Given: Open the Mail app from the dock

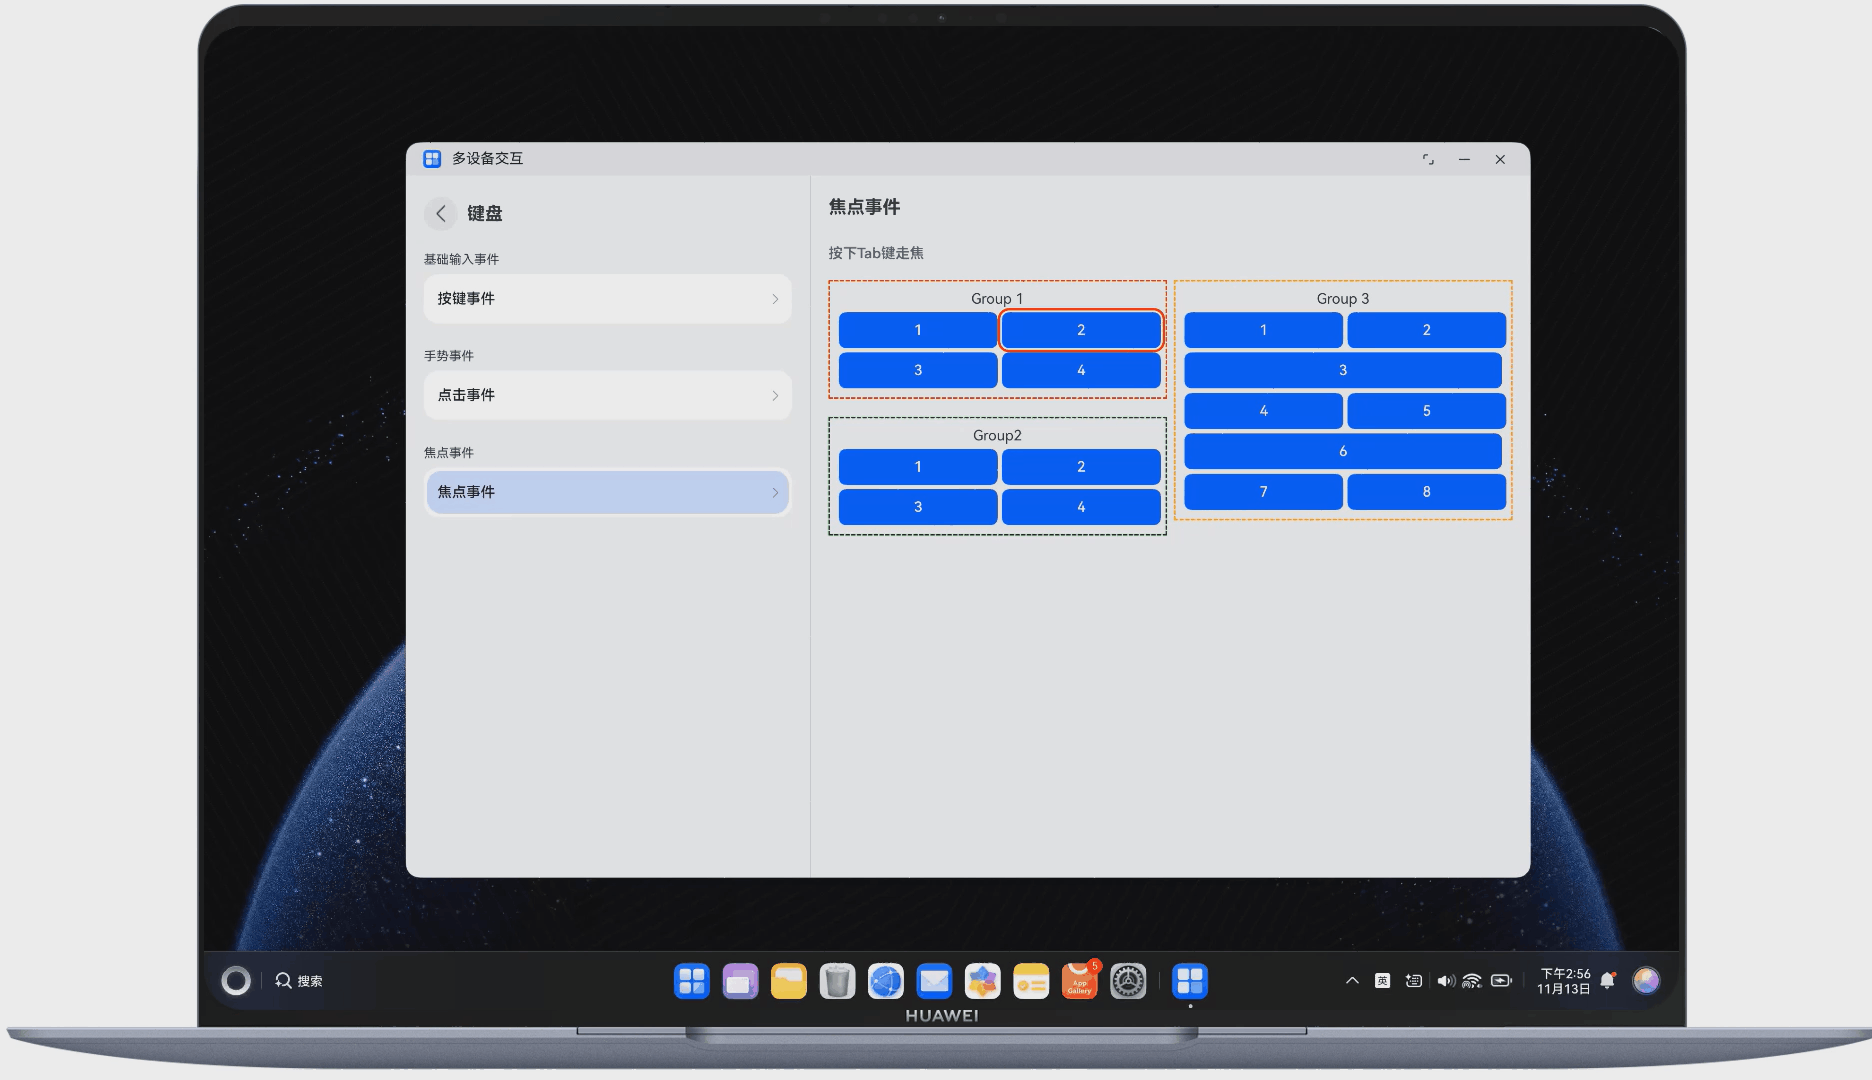Looking at the screenshot, I should tap(934, 981).
